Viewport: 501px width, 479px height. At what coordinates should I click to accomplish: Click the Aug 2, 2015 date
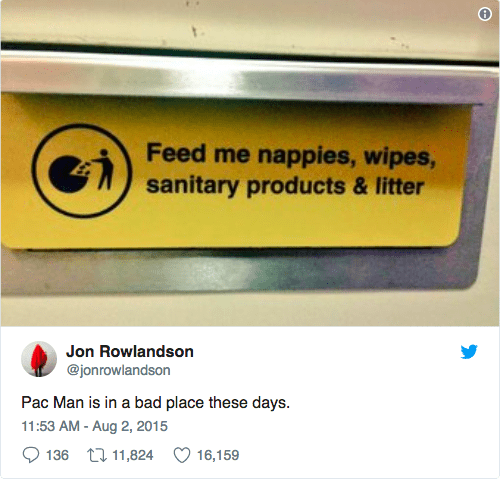point(130,426)
